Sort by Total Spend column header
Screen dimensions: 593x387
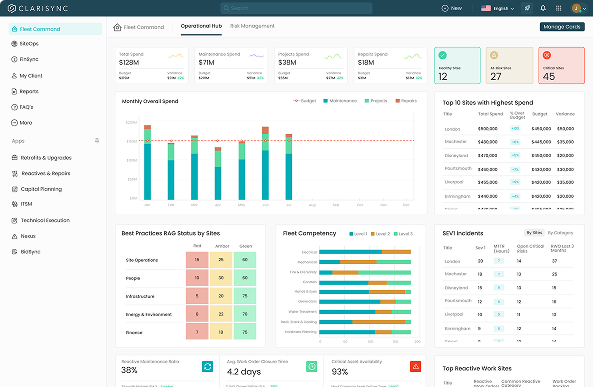click(x=491, y=114)
